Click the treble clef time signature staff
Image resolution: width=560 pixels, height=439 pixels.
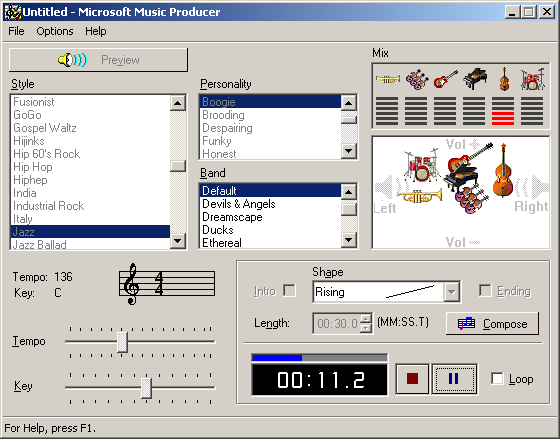click(x=167, y=283)
